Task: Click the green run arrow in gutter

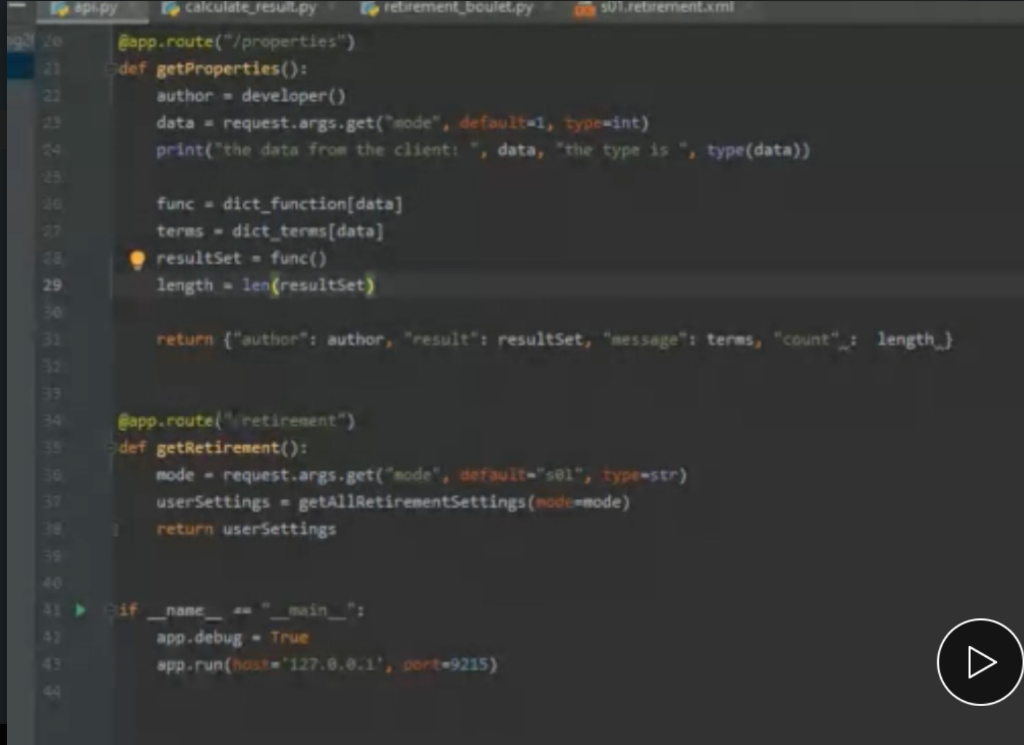Action: [x=80, y=610]
